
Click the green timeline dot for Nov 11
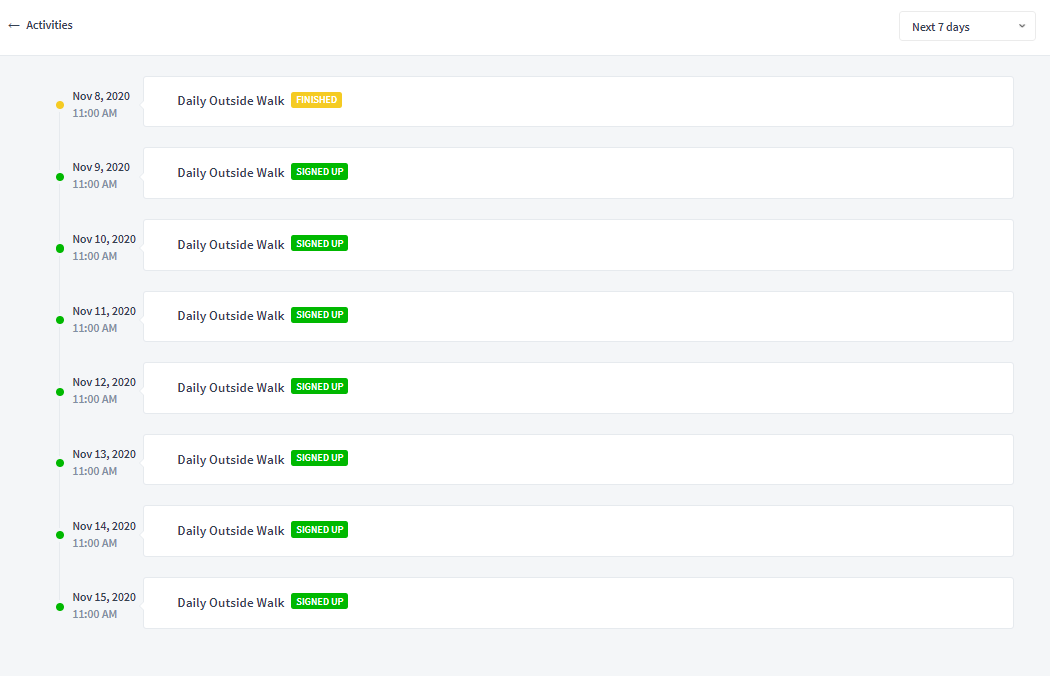(x=60, y=320)
